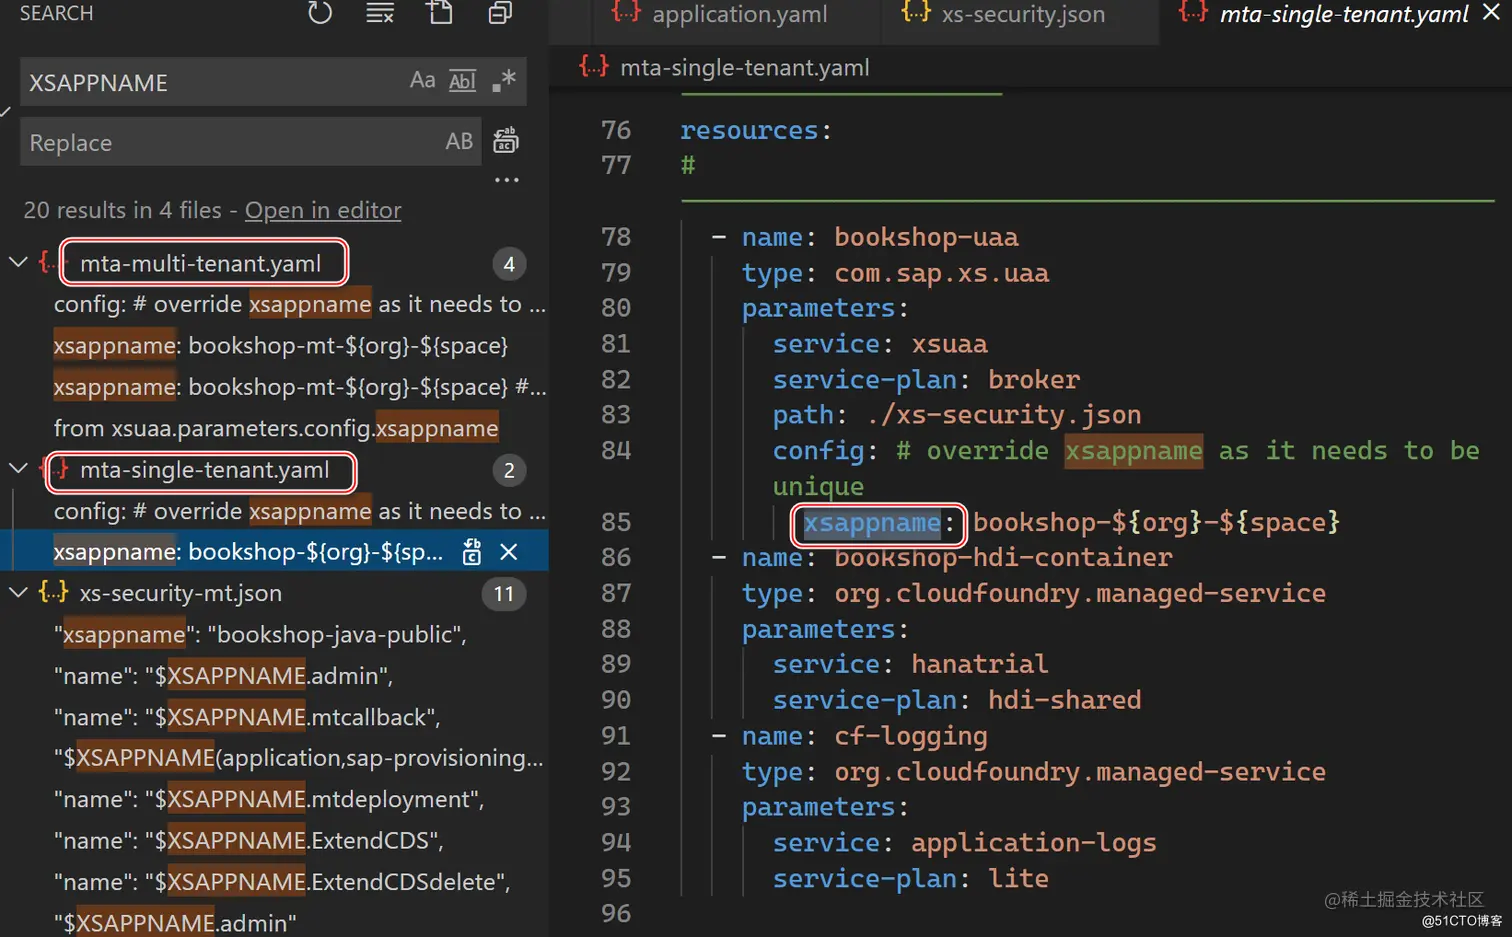Collapse mta-multi-tenant.yaml results group
1512x937 pixels.
coord(18,262)
